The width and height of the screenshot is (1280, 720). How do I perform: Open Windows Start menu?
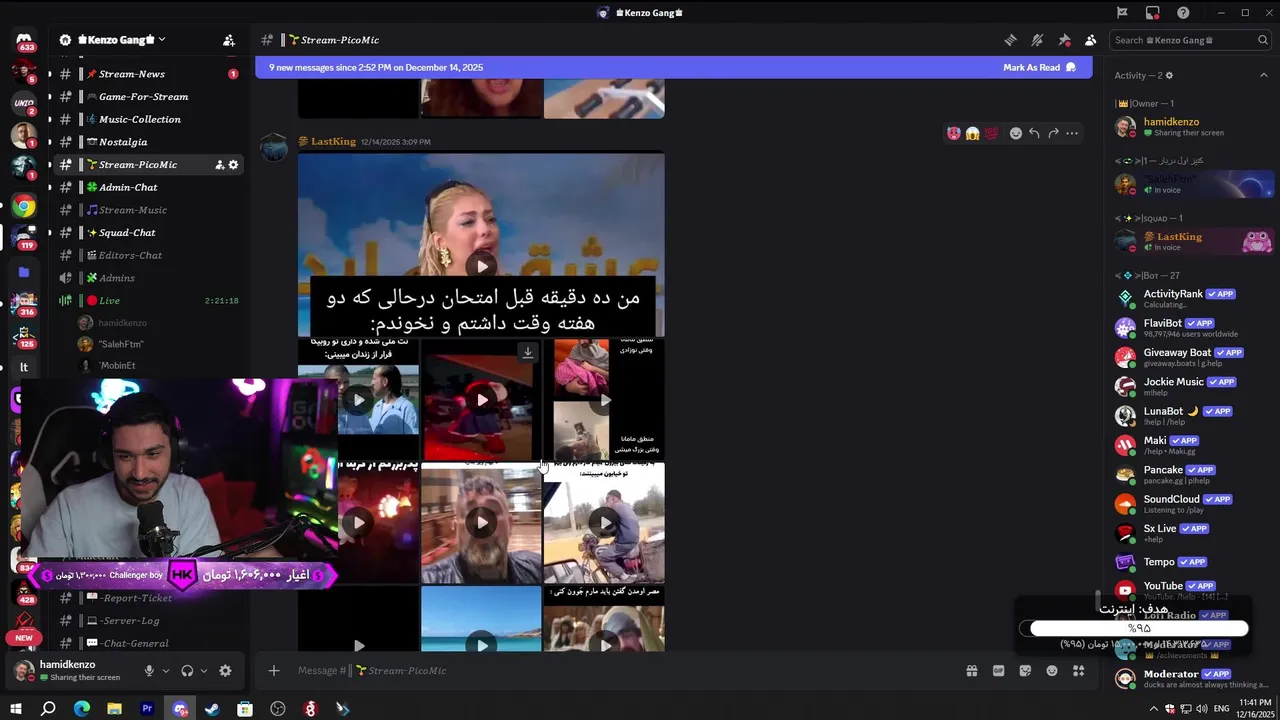pos(15,709)
